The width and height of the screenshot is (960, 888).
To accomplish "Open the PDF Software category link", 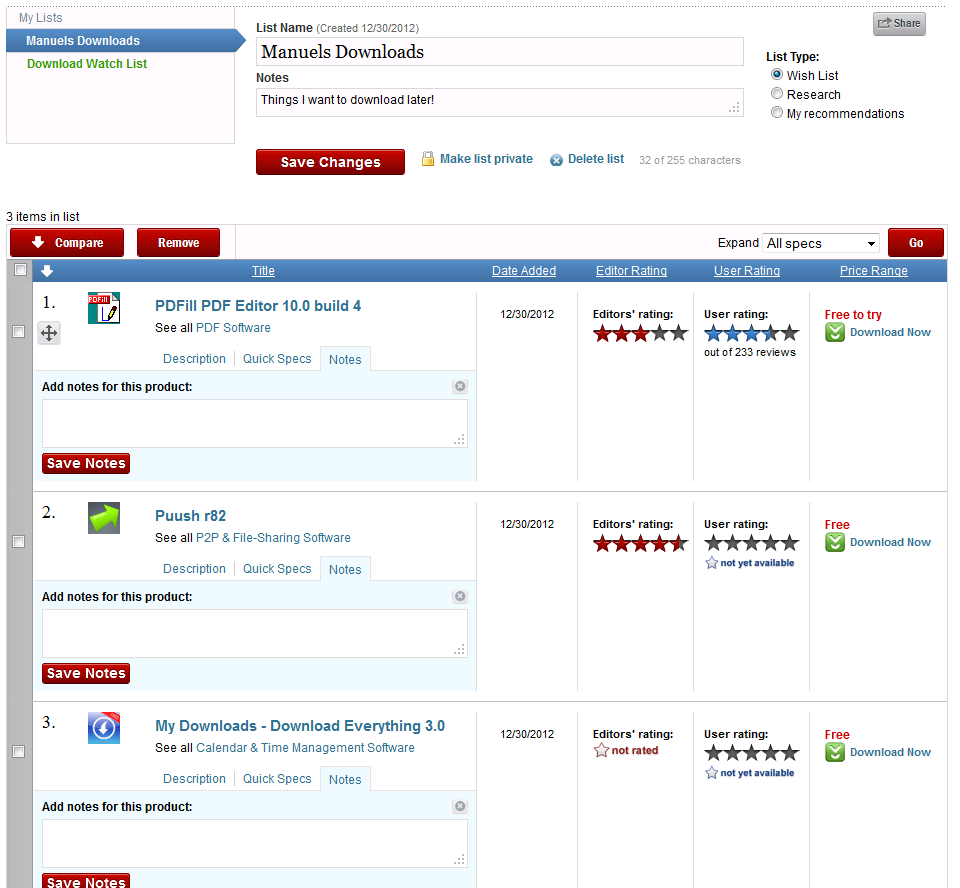I will point(233,328).
